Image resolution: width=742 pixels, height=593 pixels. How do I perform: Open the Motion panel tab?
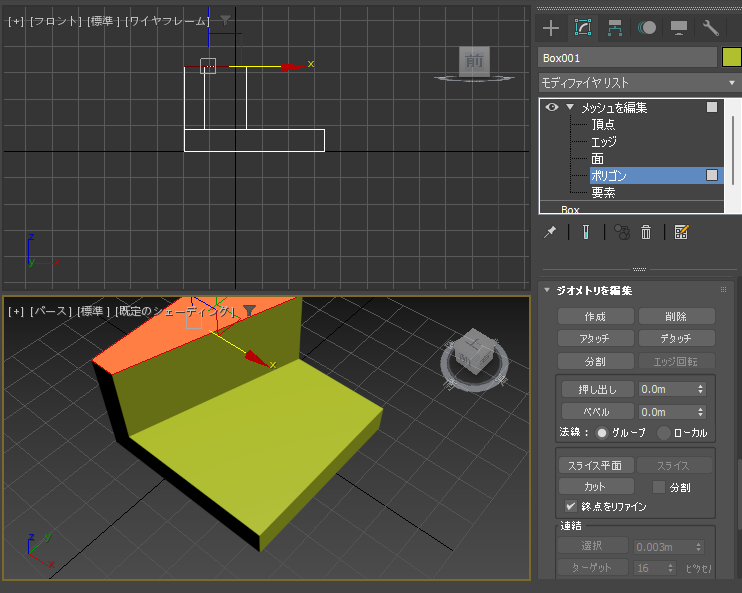647,28
